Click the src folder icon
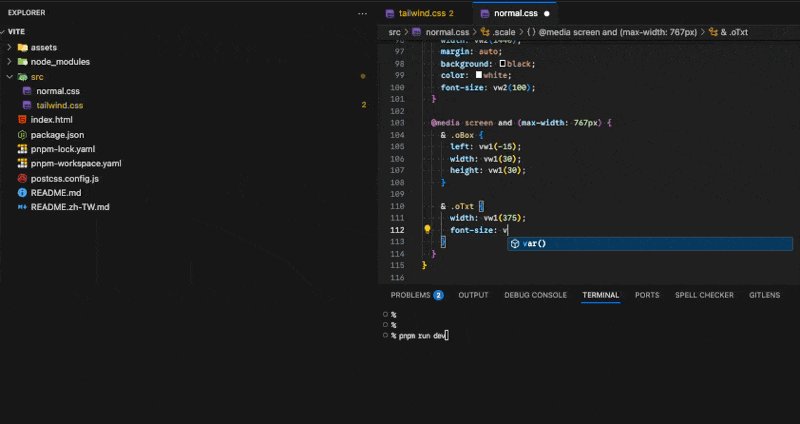The width and height of the screenshot is (800, 424). 22,77
